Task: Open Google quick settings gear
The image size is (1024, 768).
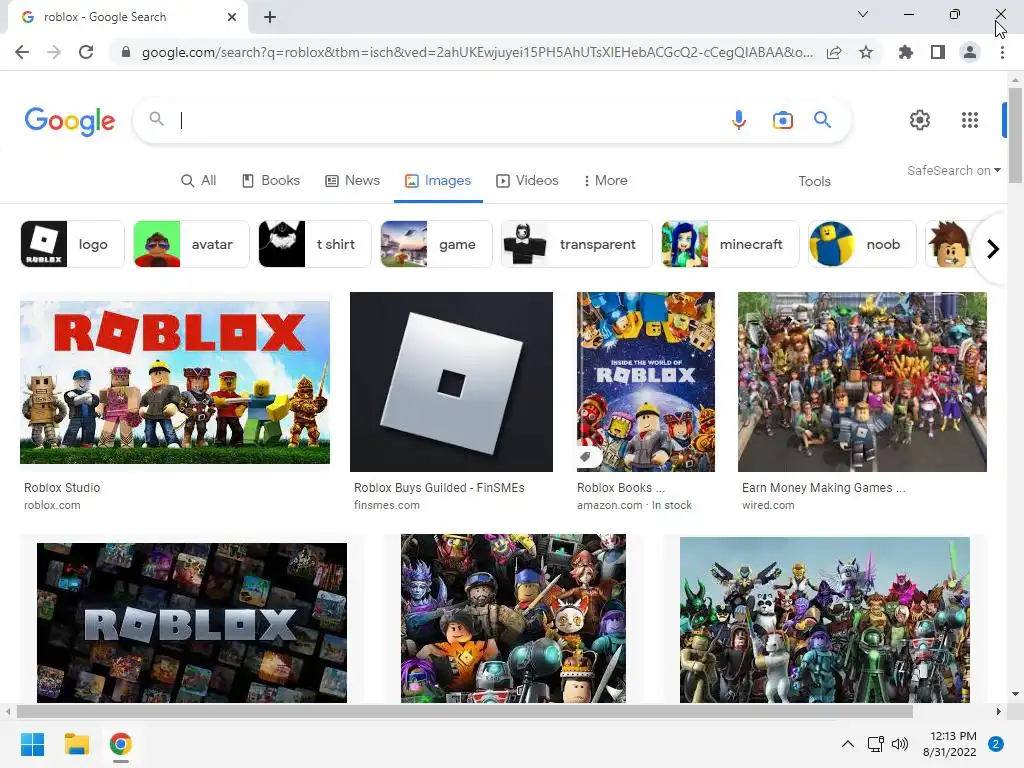Action: 920,120
